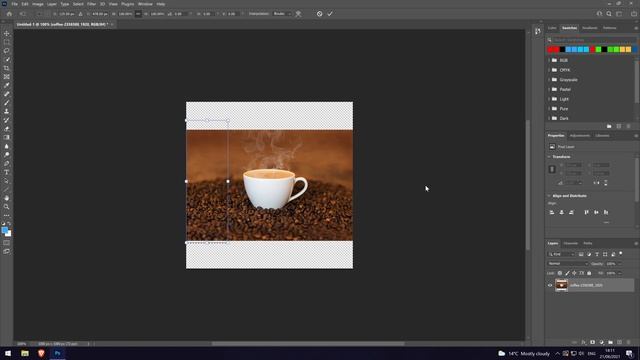The width and height of the screenshot is (640, 360).
Task: Commit the transform with checkmark
Action: [x=330, y=14]
